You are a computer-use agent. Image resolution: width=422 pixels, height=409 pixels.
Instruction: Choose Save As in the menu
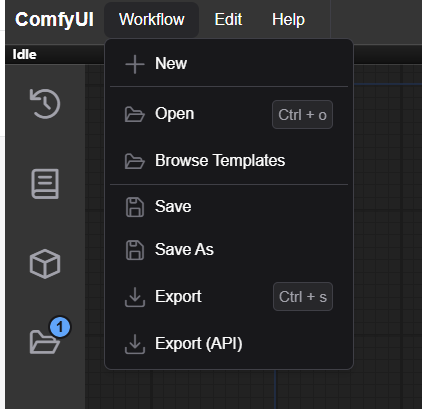click(x=229, y=250)
